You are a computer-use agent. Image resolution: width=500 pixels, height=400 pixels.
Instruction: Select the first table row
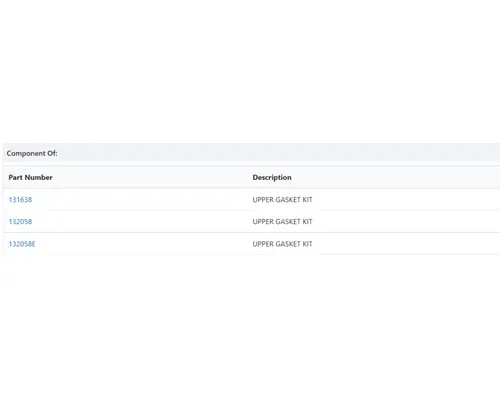pyautogui.click(x=252, y=200)
